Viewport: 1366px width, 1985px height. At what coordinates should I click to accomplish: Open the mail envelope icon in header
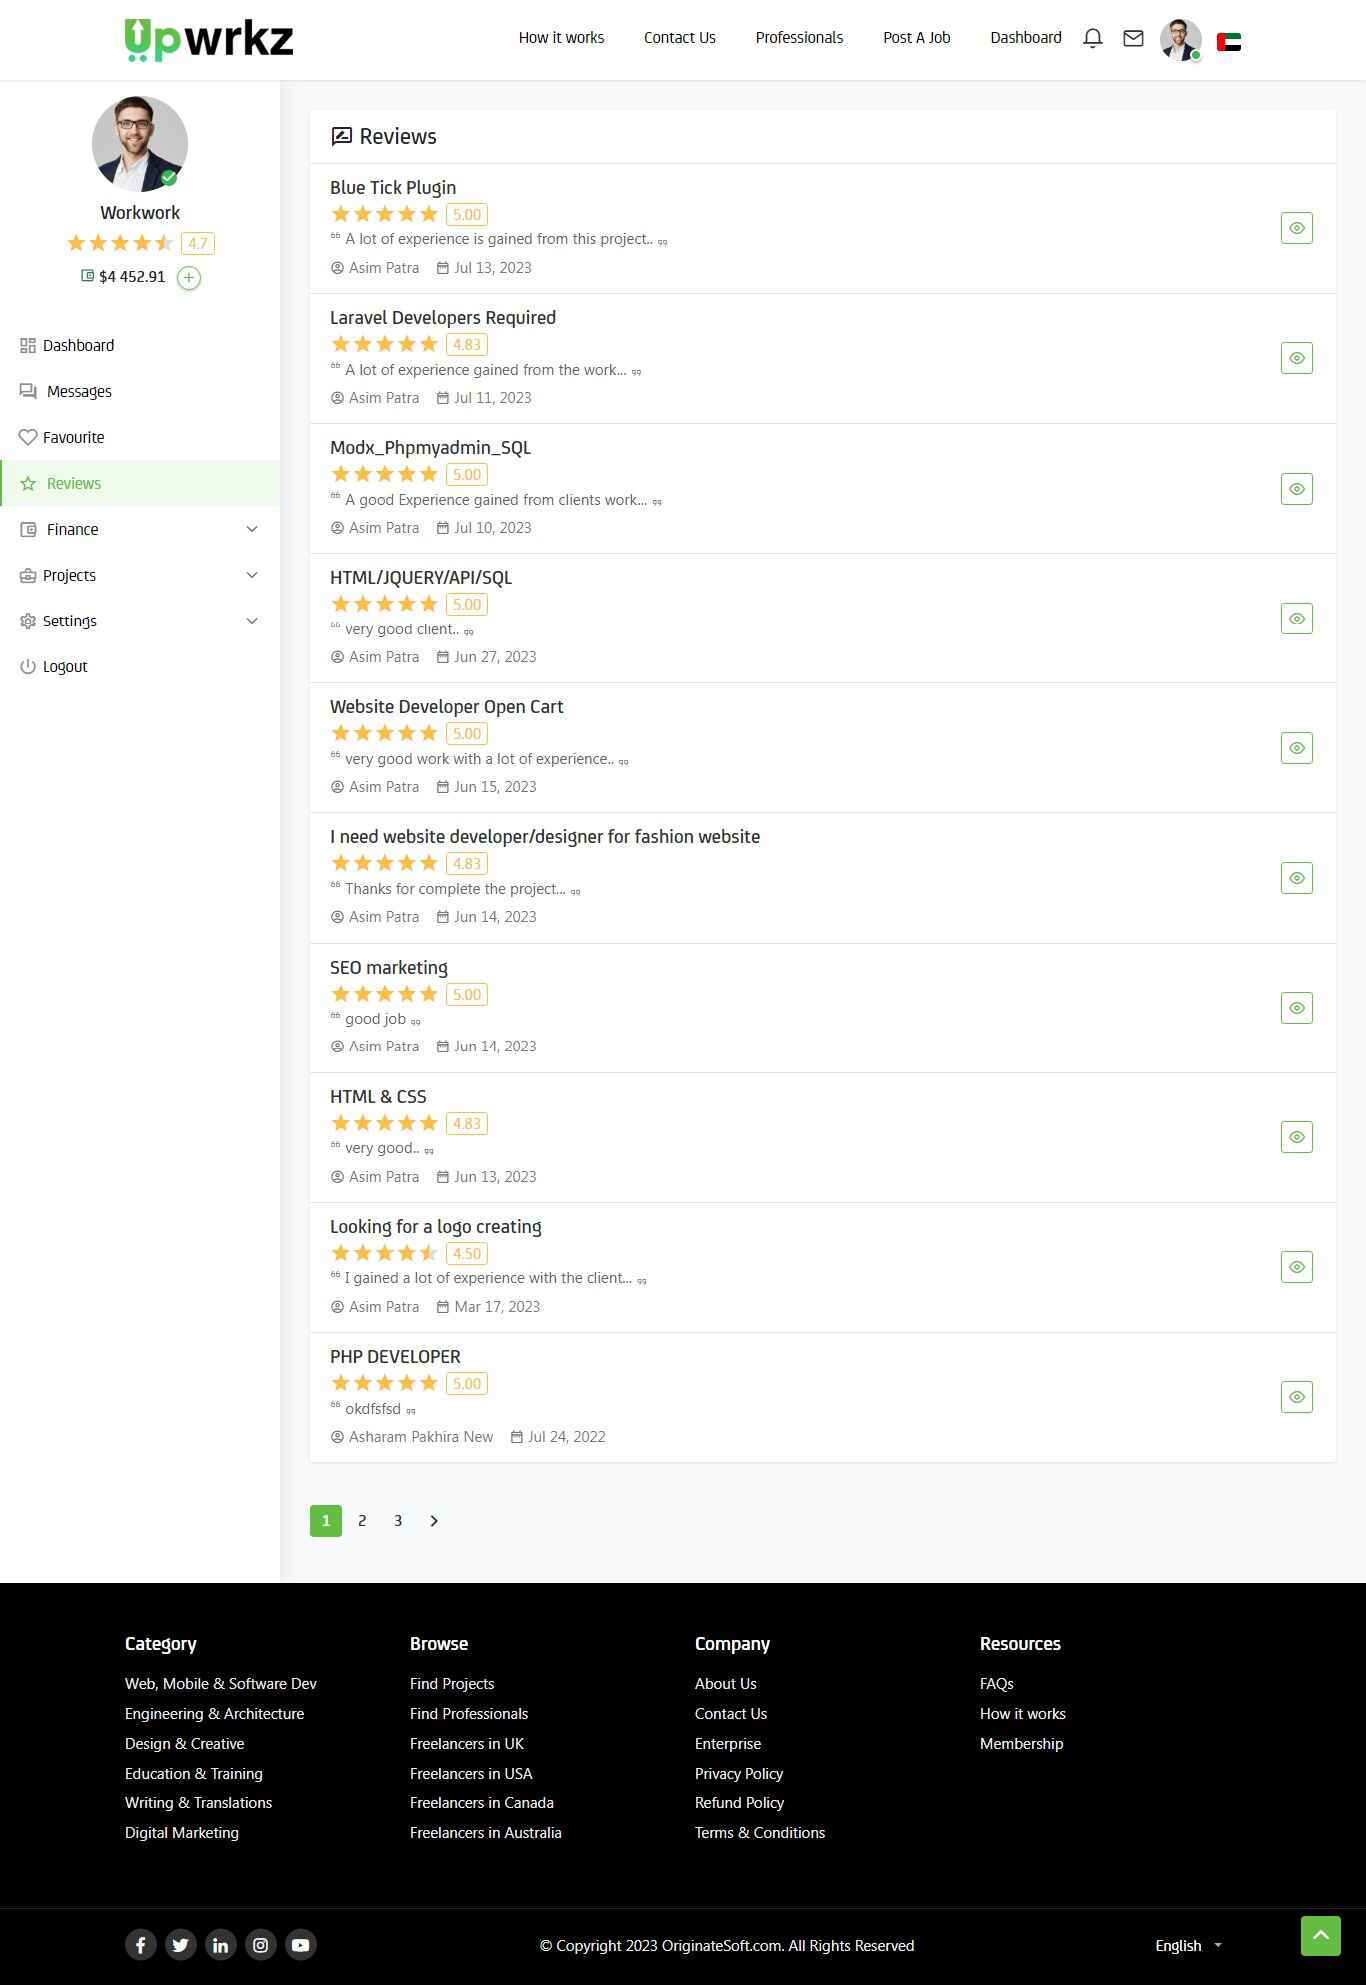pyautogui.click(x=1133, y=38)
